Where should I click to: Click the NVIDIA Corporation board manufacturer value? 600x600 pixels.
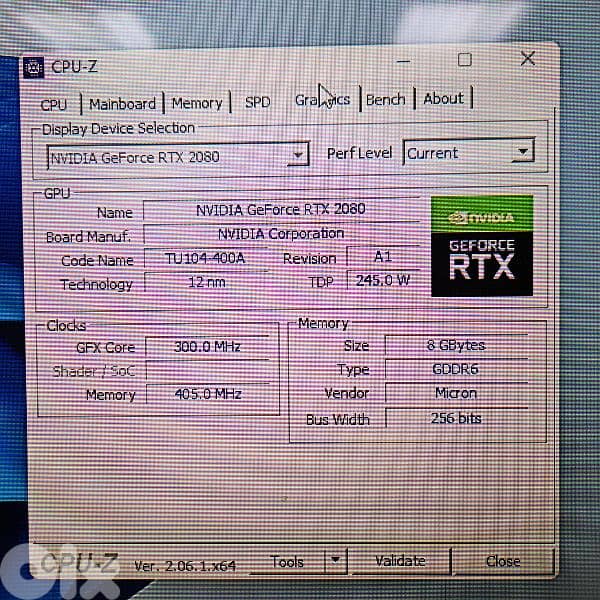pyautogui.click(x=281, y=234)
